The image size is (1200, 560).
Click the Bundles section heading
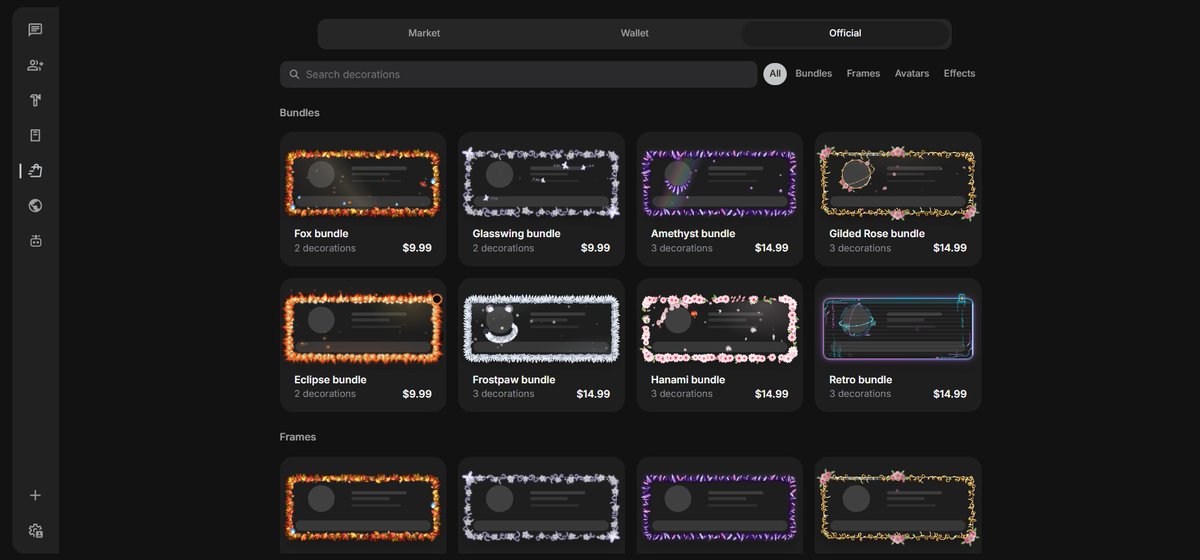[x=300, y=113]
